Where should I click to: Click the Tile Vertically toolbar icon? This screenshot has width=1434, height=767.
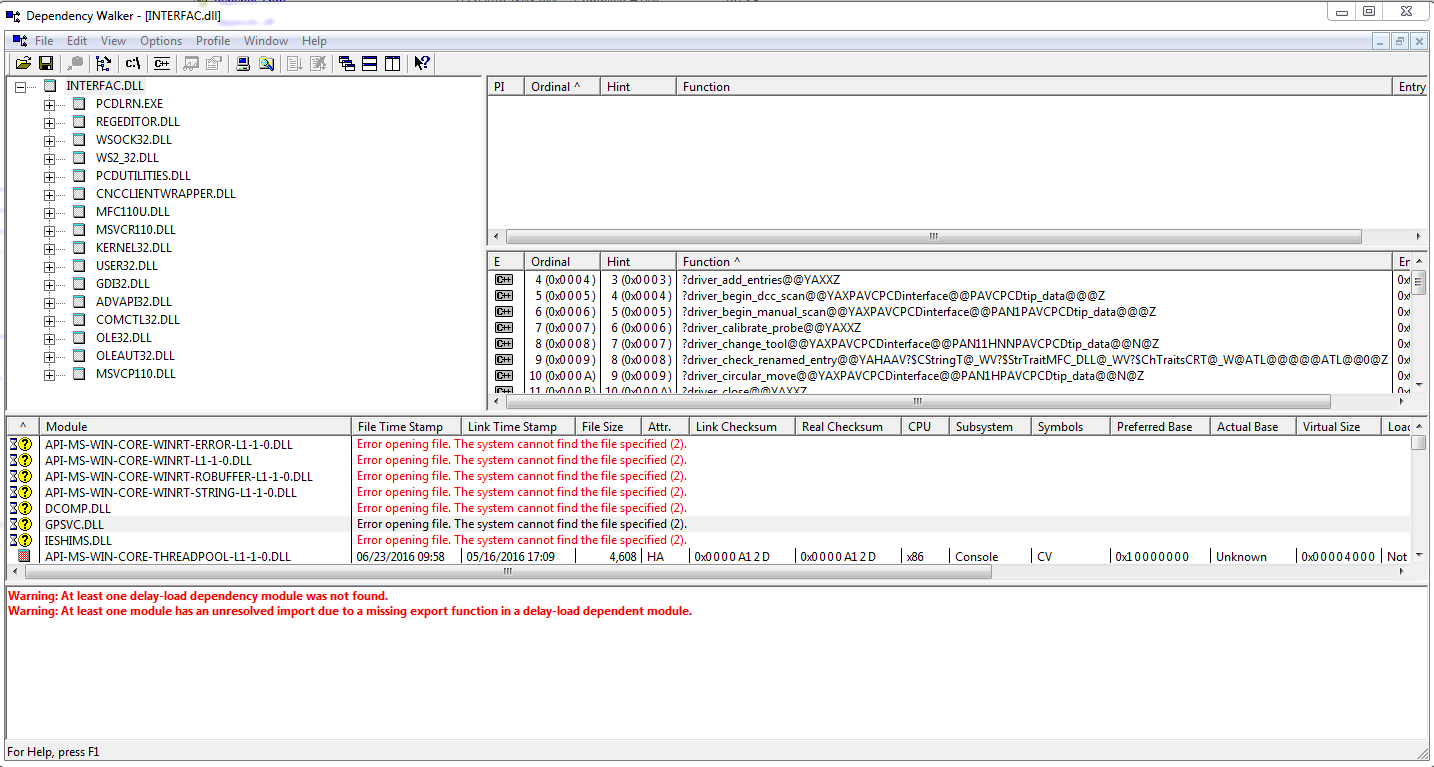[x=392, y=63]
